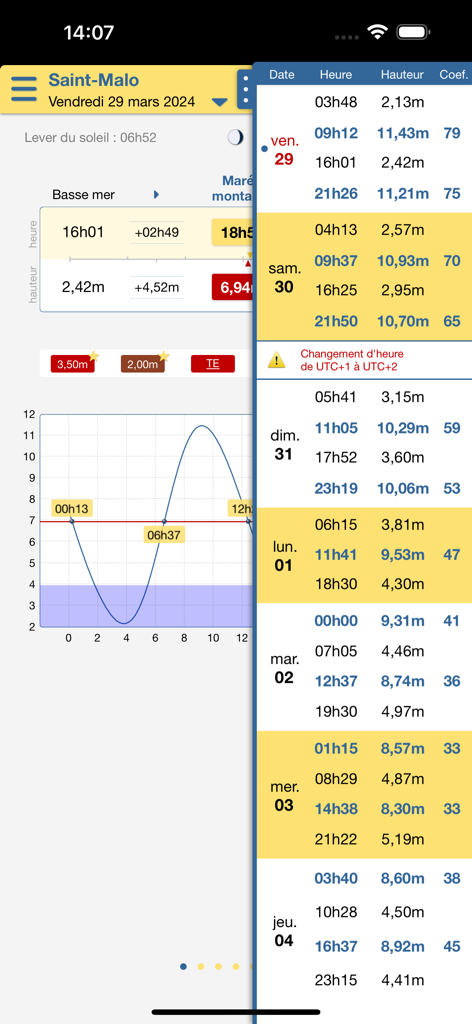Tap the Coef. column header
The width and height of the screenshot is (472, 1024).
(454, 74)
